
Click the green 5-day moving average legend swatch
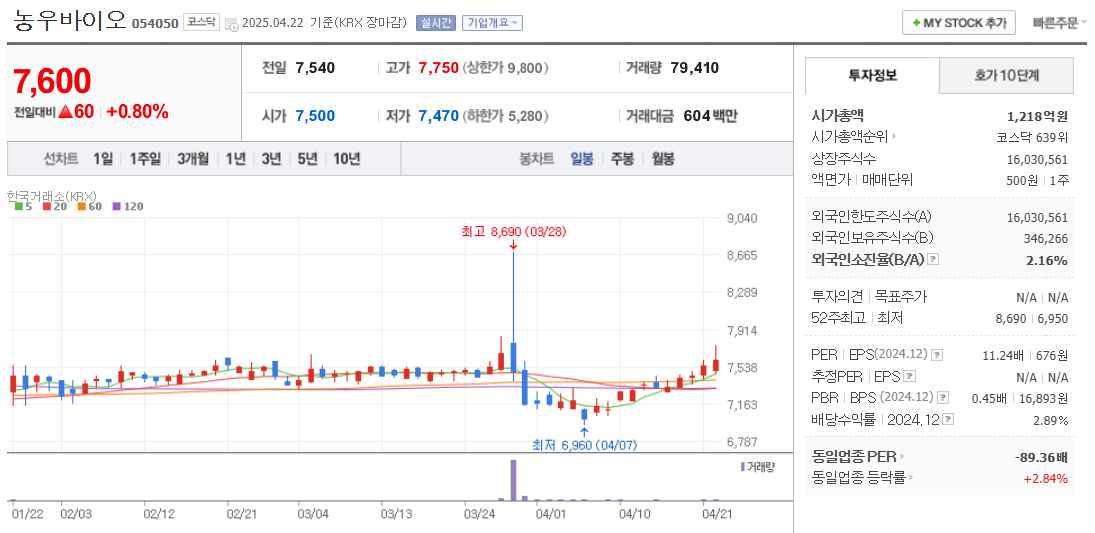coord(18,206)
